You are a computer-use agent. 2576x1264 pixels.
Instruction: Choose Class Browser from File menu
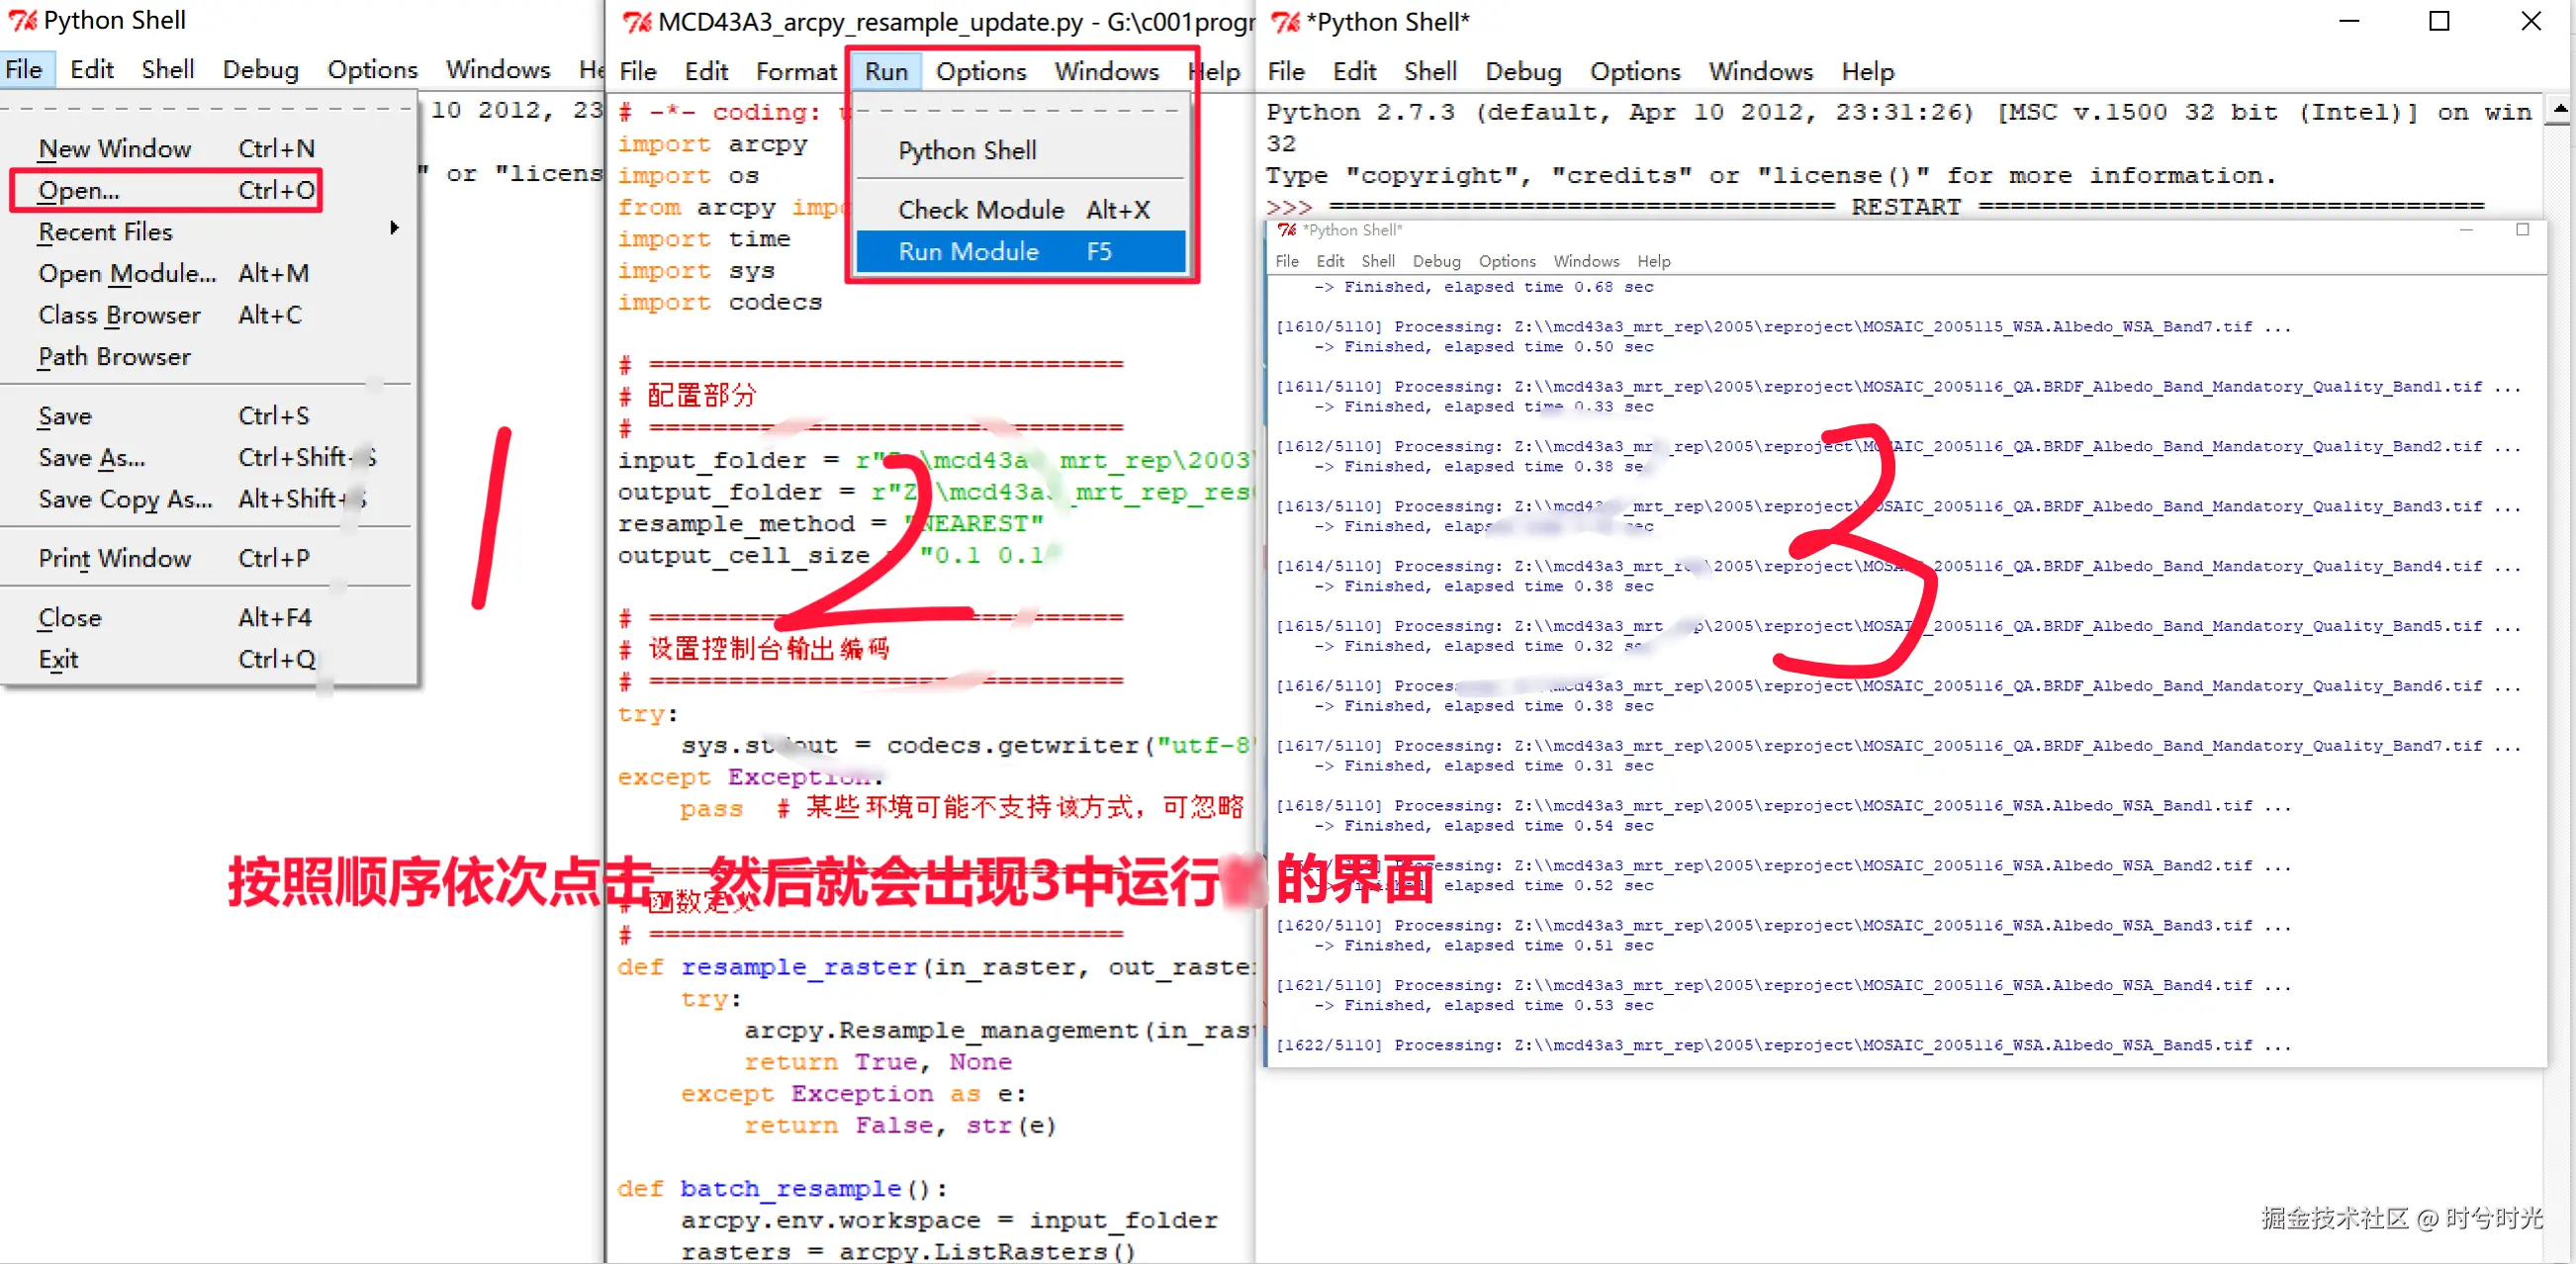point(119,315)
